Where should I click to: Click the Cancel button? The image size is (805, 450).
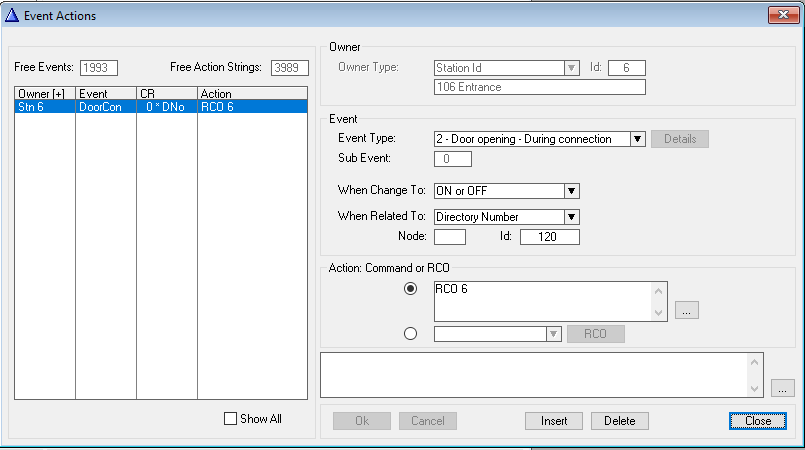pyautogui.click(x=428, y=421)
